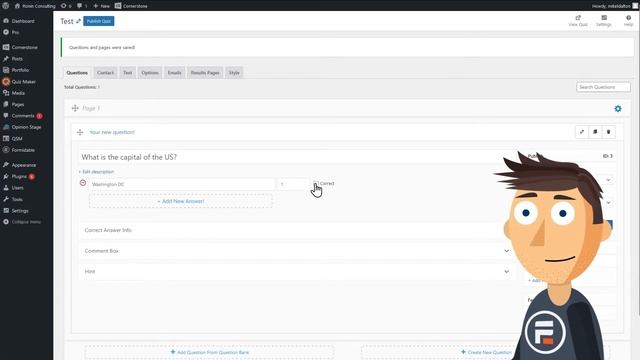Click Add New Answer
The image size is (640, 360).
pos(181,201)
